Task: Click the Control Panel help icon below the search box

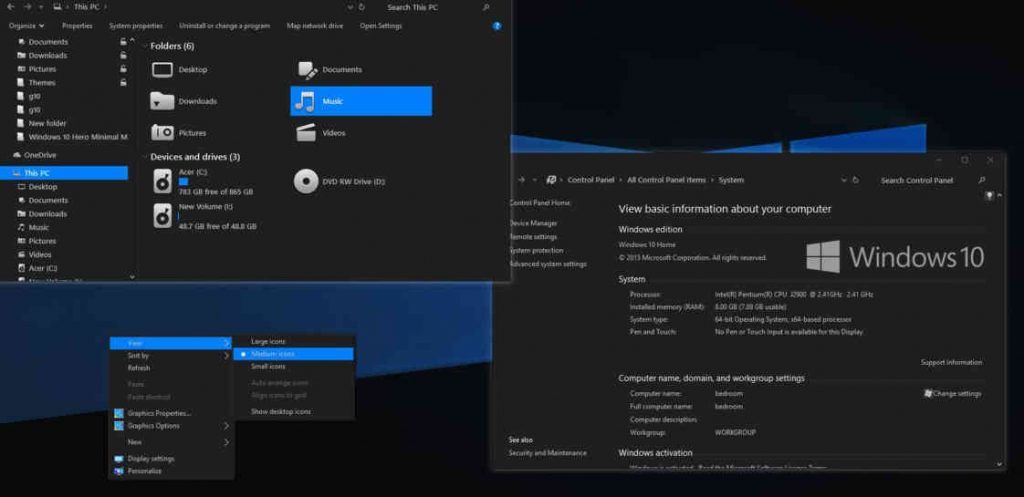Action: tap(989, 195)
